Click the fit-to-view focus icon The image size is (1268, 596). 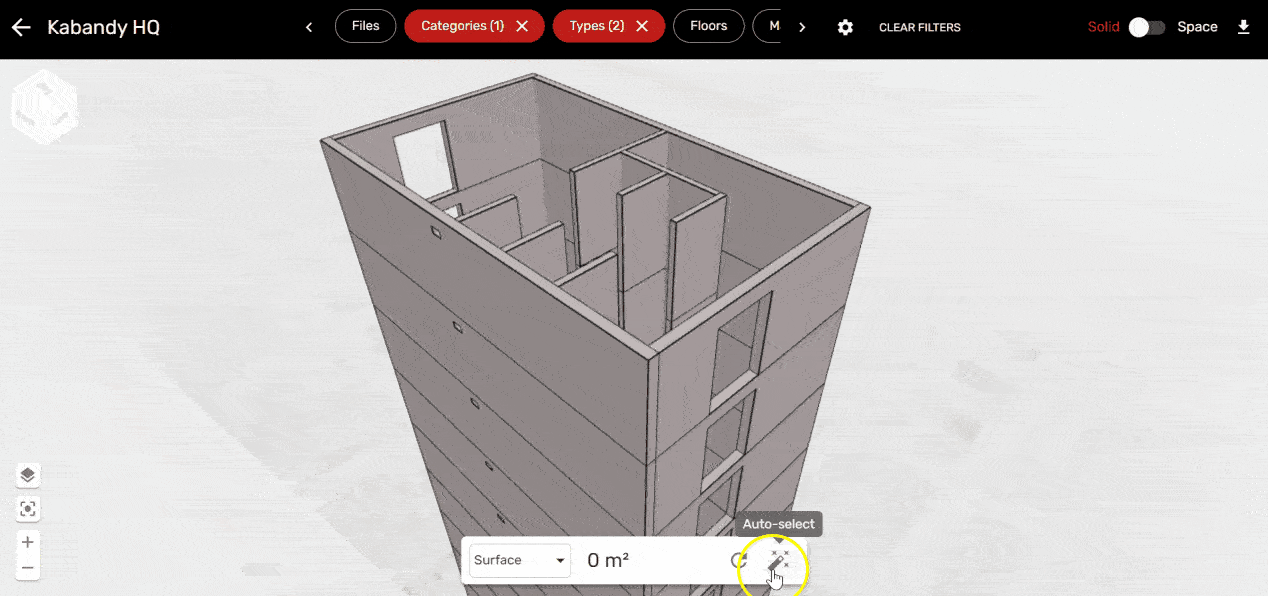[x=28, y=509]
